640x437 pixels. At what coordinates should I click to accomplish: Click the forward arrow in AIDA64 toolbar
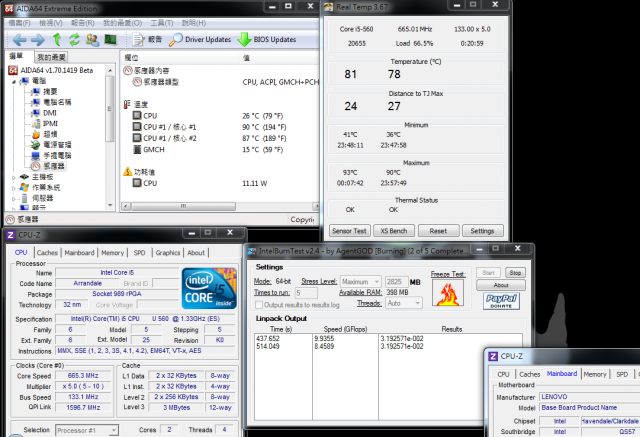pos(38,40)
